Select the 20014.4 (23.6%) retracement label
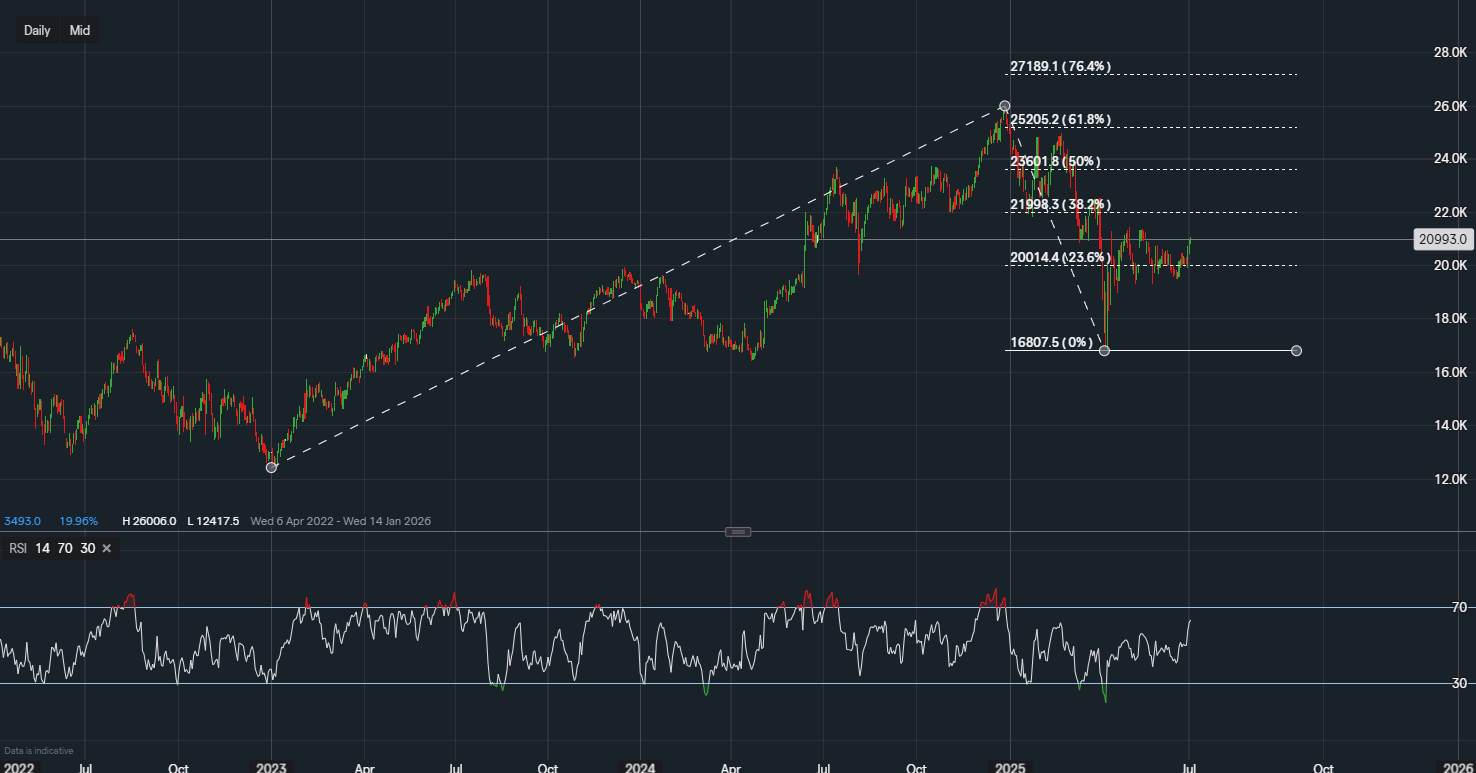The height and width of the screenshot is (773, 1476). [x=1059, y=257]
